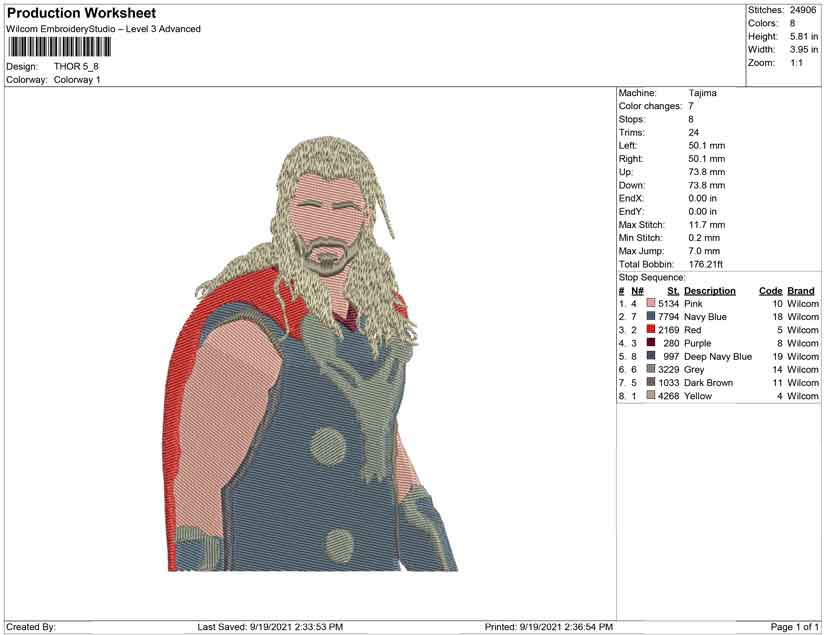
Task: Click the St. column header
Action: tap(673, 291)
